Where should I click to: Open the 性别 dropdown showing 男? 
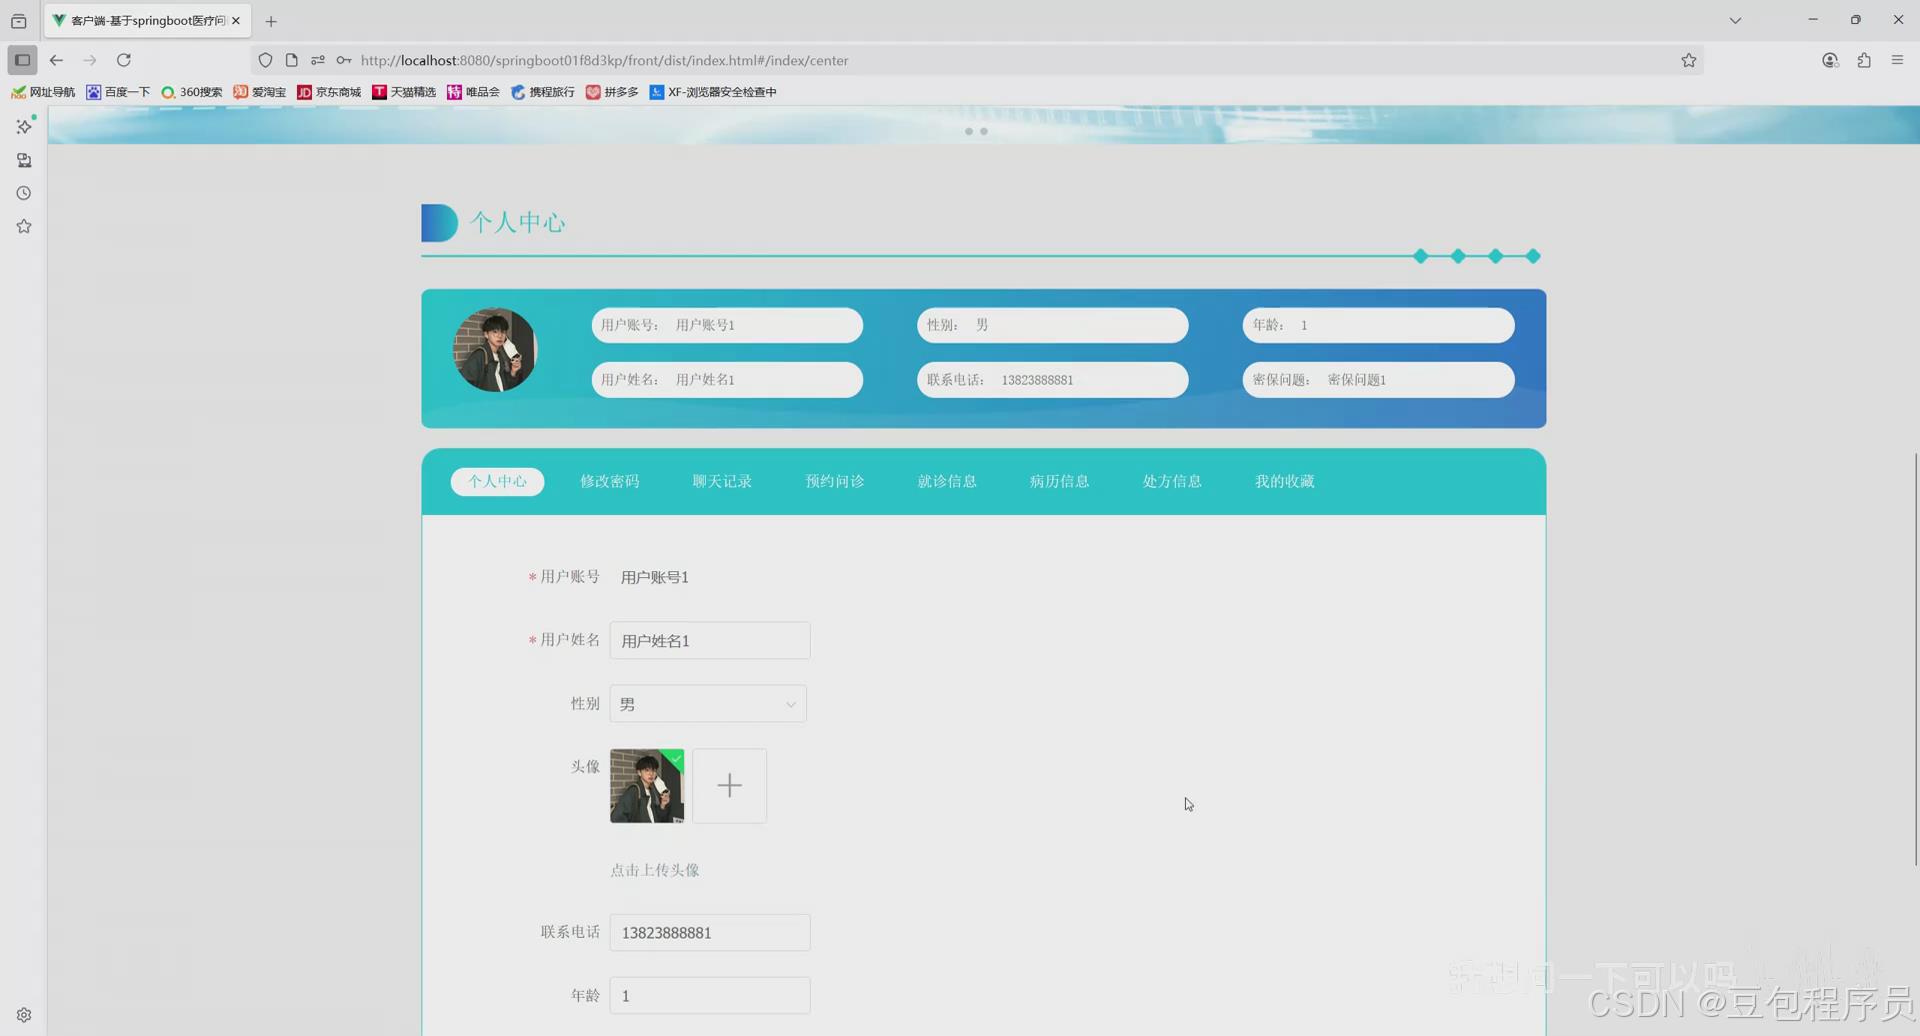pos(708,704)
